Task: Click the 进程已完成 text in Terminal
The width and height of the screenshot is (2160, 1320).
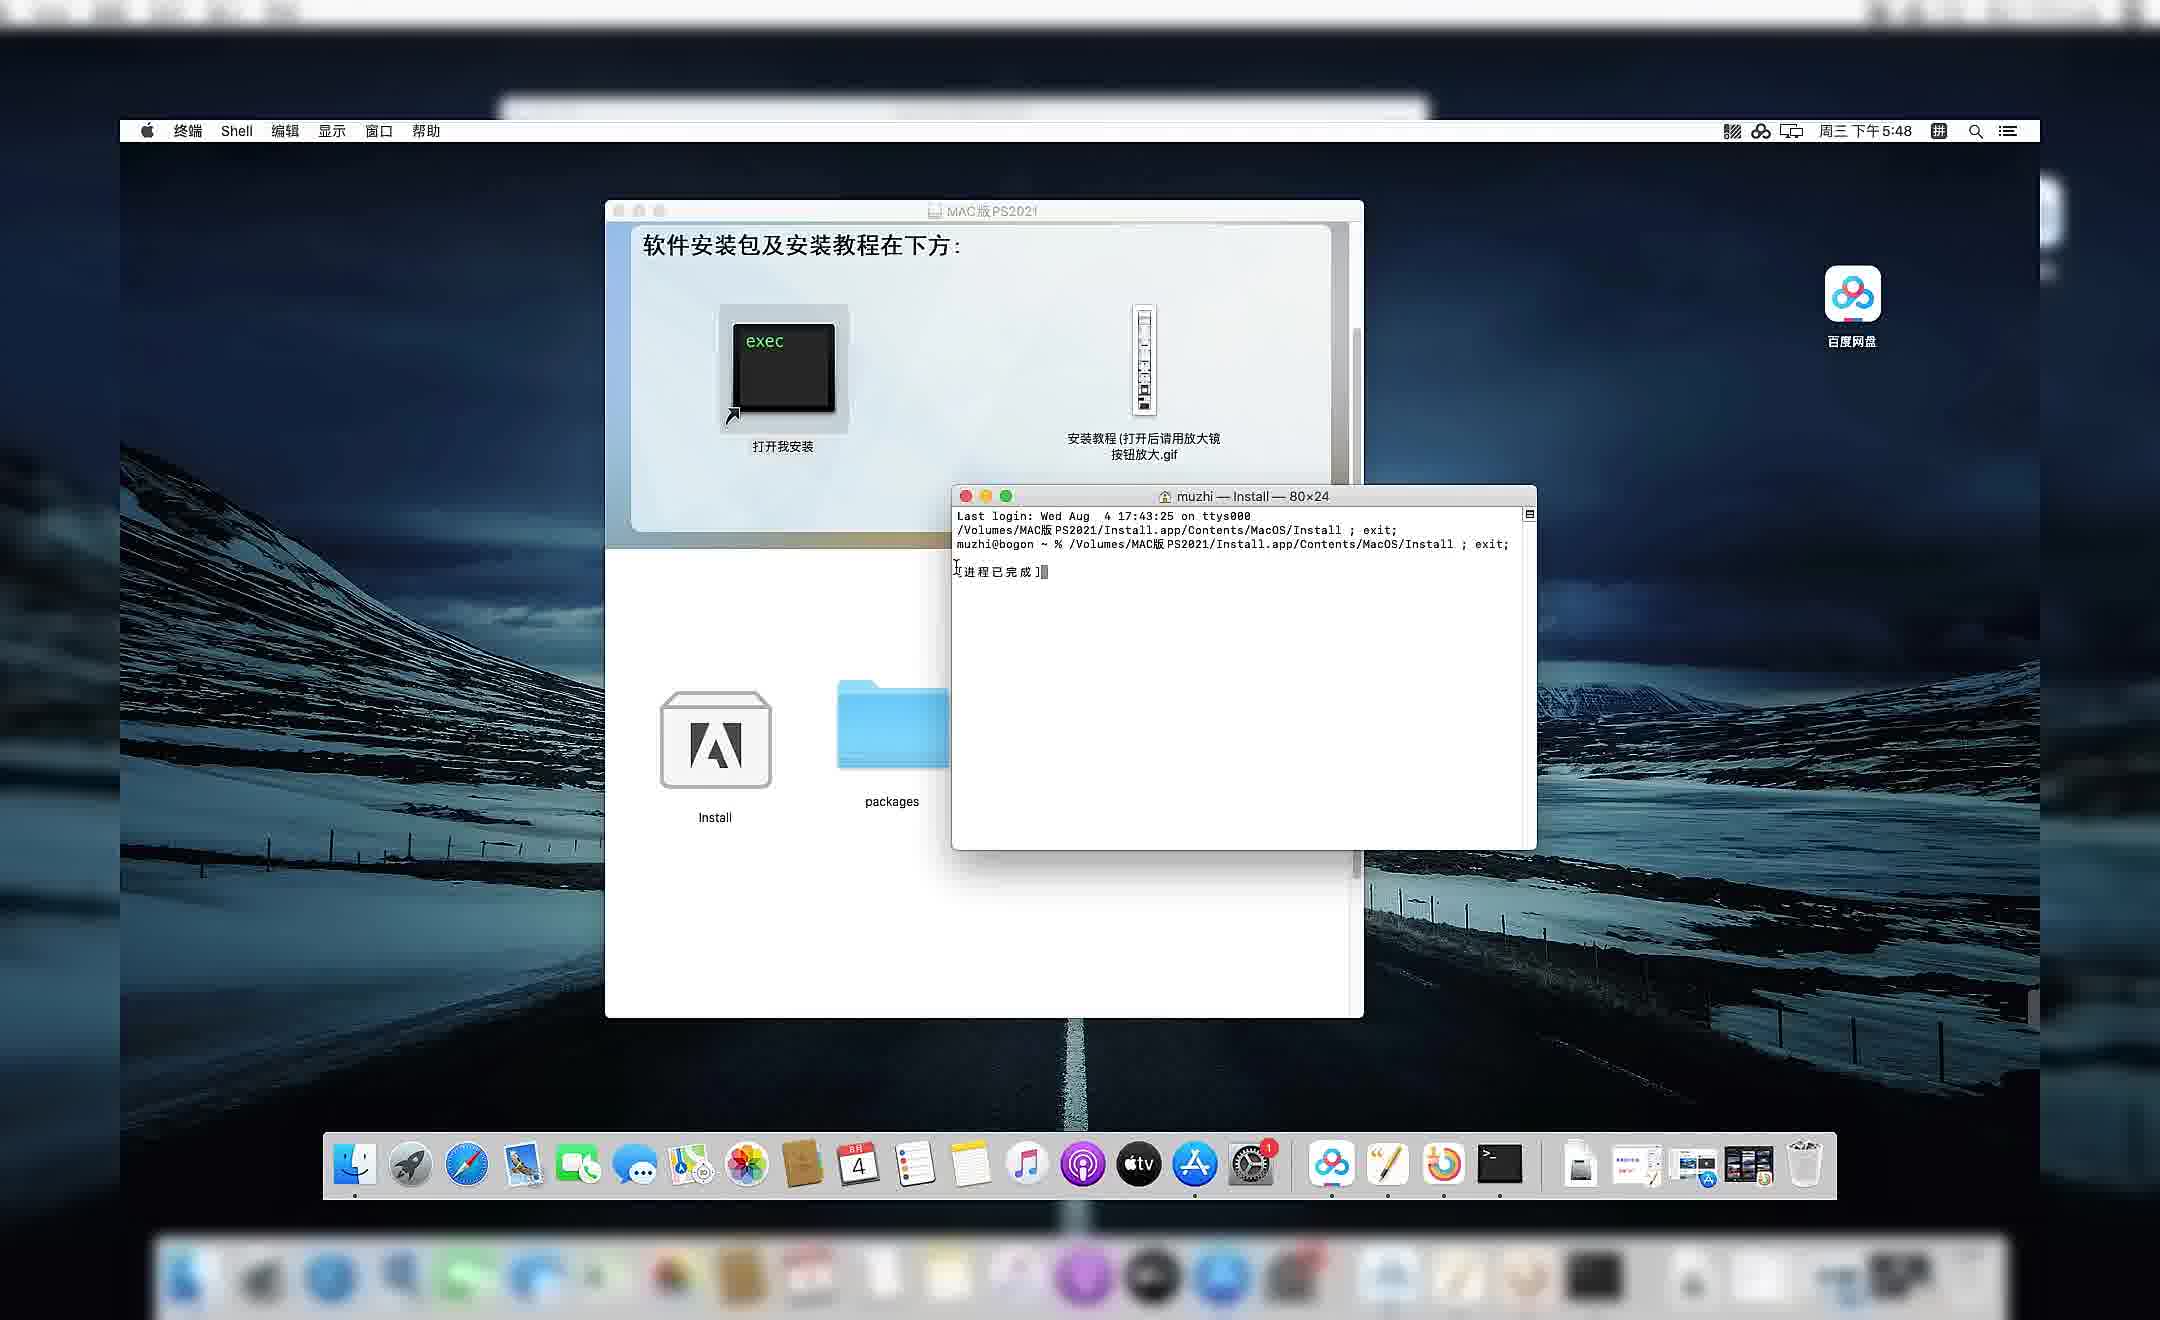Action: click(x=998, y=572)
